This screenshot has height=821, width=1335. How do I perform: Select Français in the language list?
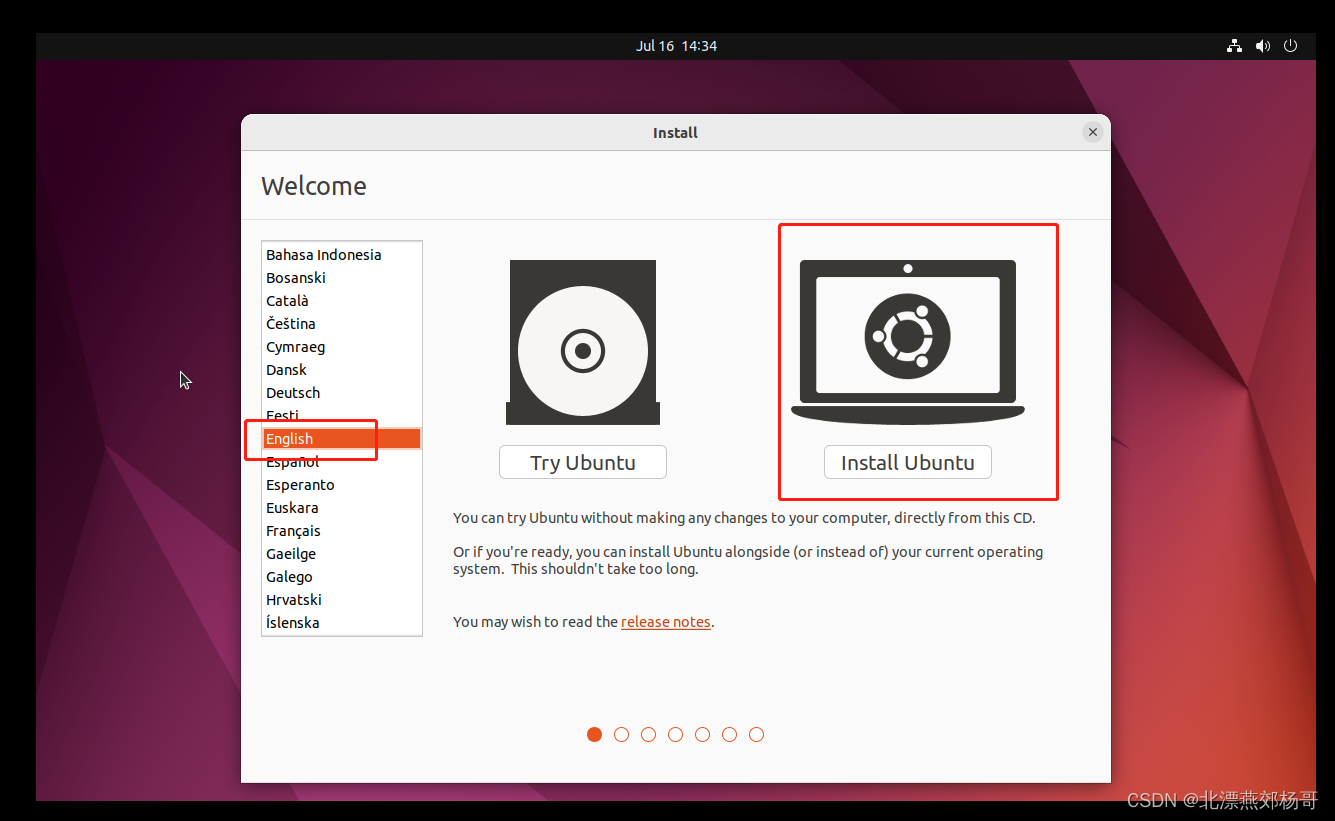(342, 531)
